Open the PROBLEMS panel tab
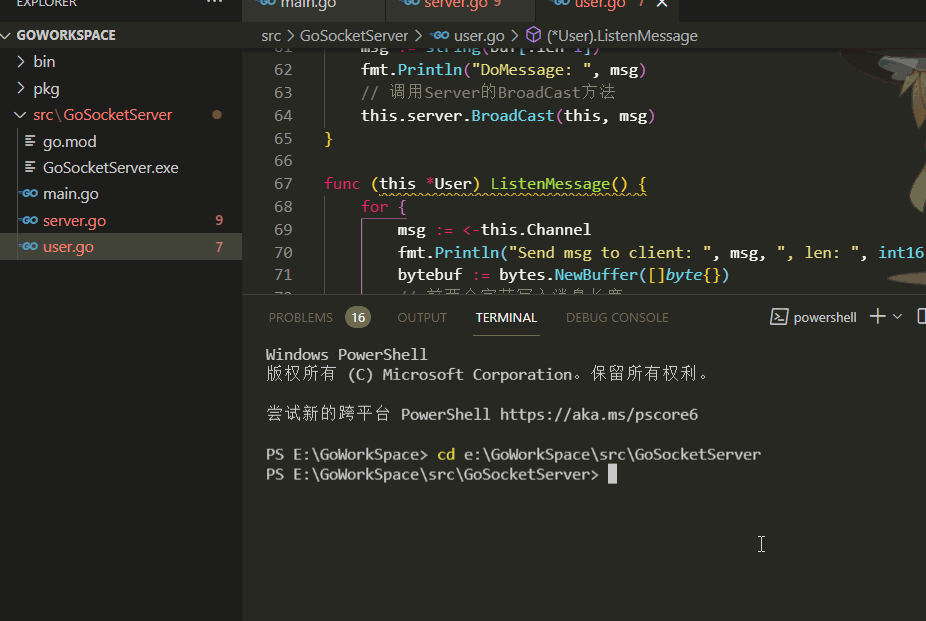This screenshot has width=926, height=621. click(x=301, y=318)
